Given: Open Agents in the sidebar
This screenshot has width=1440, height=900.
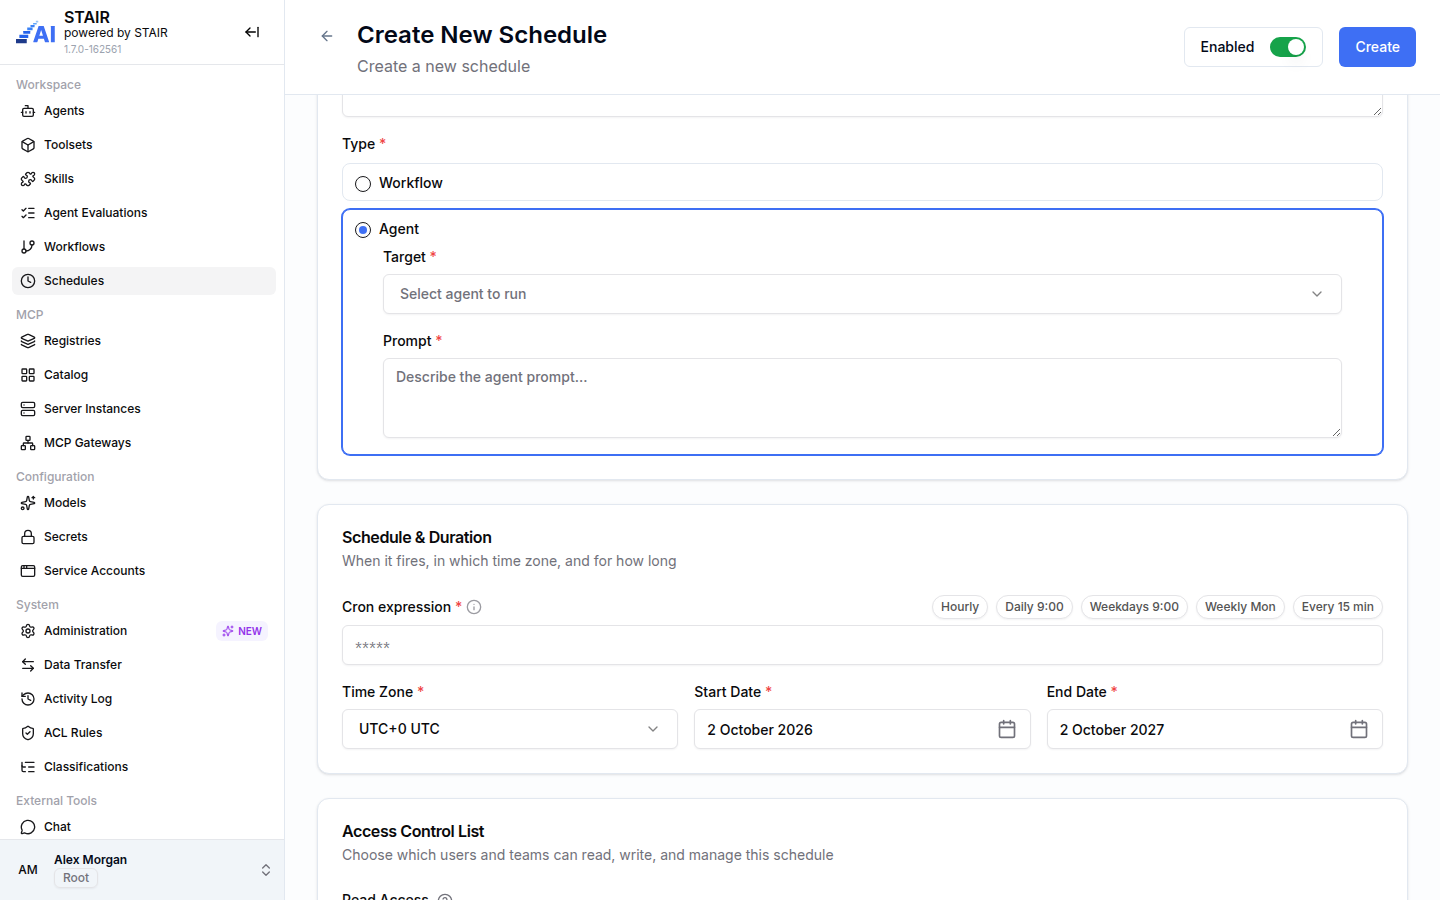Looking at the screenshot, I should click(144, 111).
